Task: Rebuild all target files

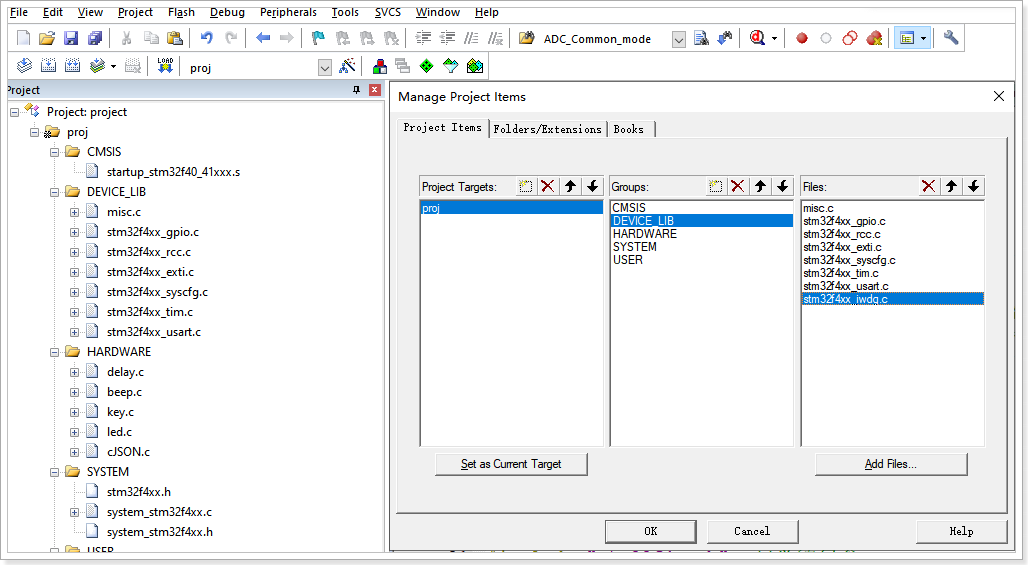Action: click(73, 66)
